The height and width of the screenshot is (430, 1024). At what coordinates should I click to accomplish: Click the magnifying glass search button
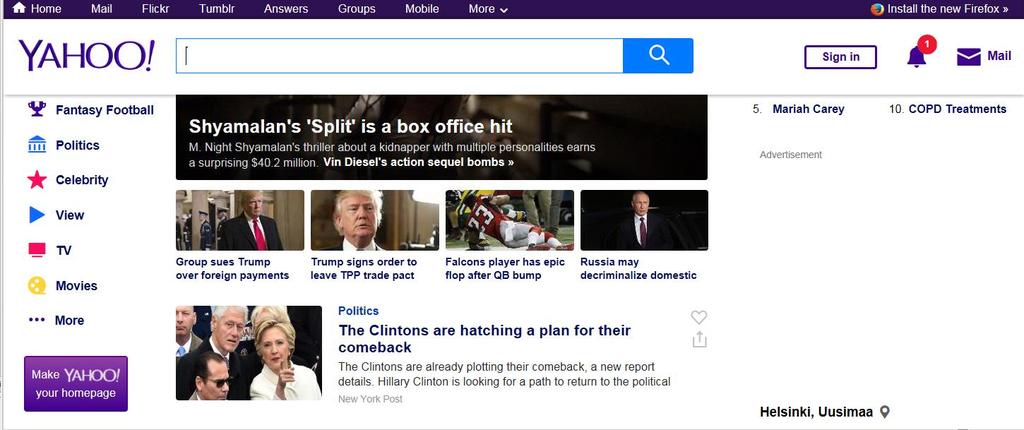(658, 56)
